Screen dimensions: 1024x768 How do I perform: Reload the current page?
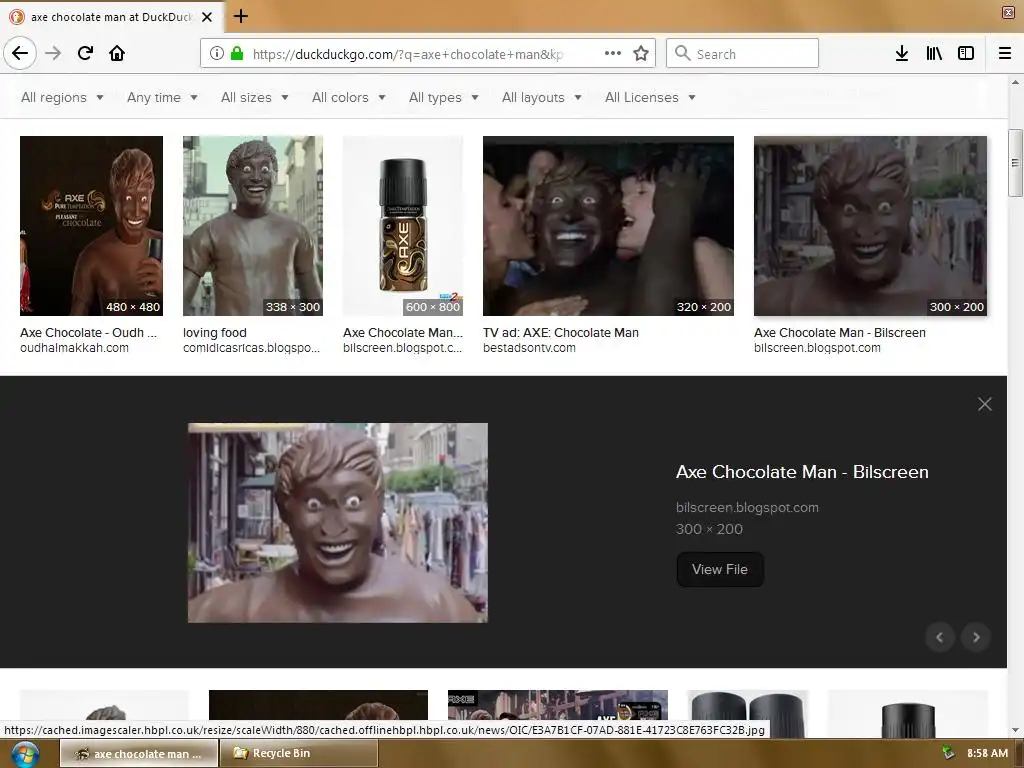click(86, 53)
